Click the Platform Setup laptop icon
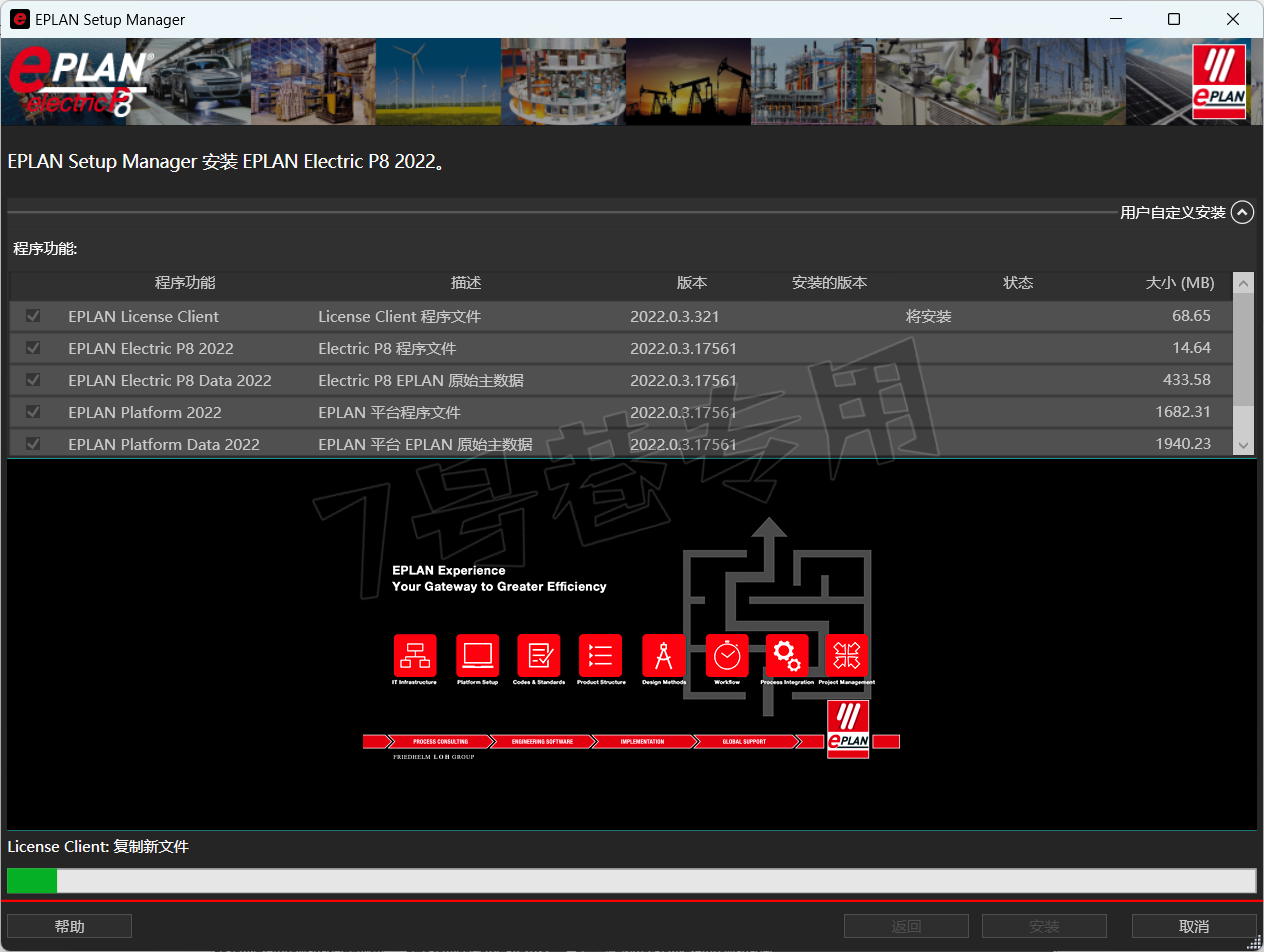The width and height of the screenshot is (1264, 952). pos(477,655)
